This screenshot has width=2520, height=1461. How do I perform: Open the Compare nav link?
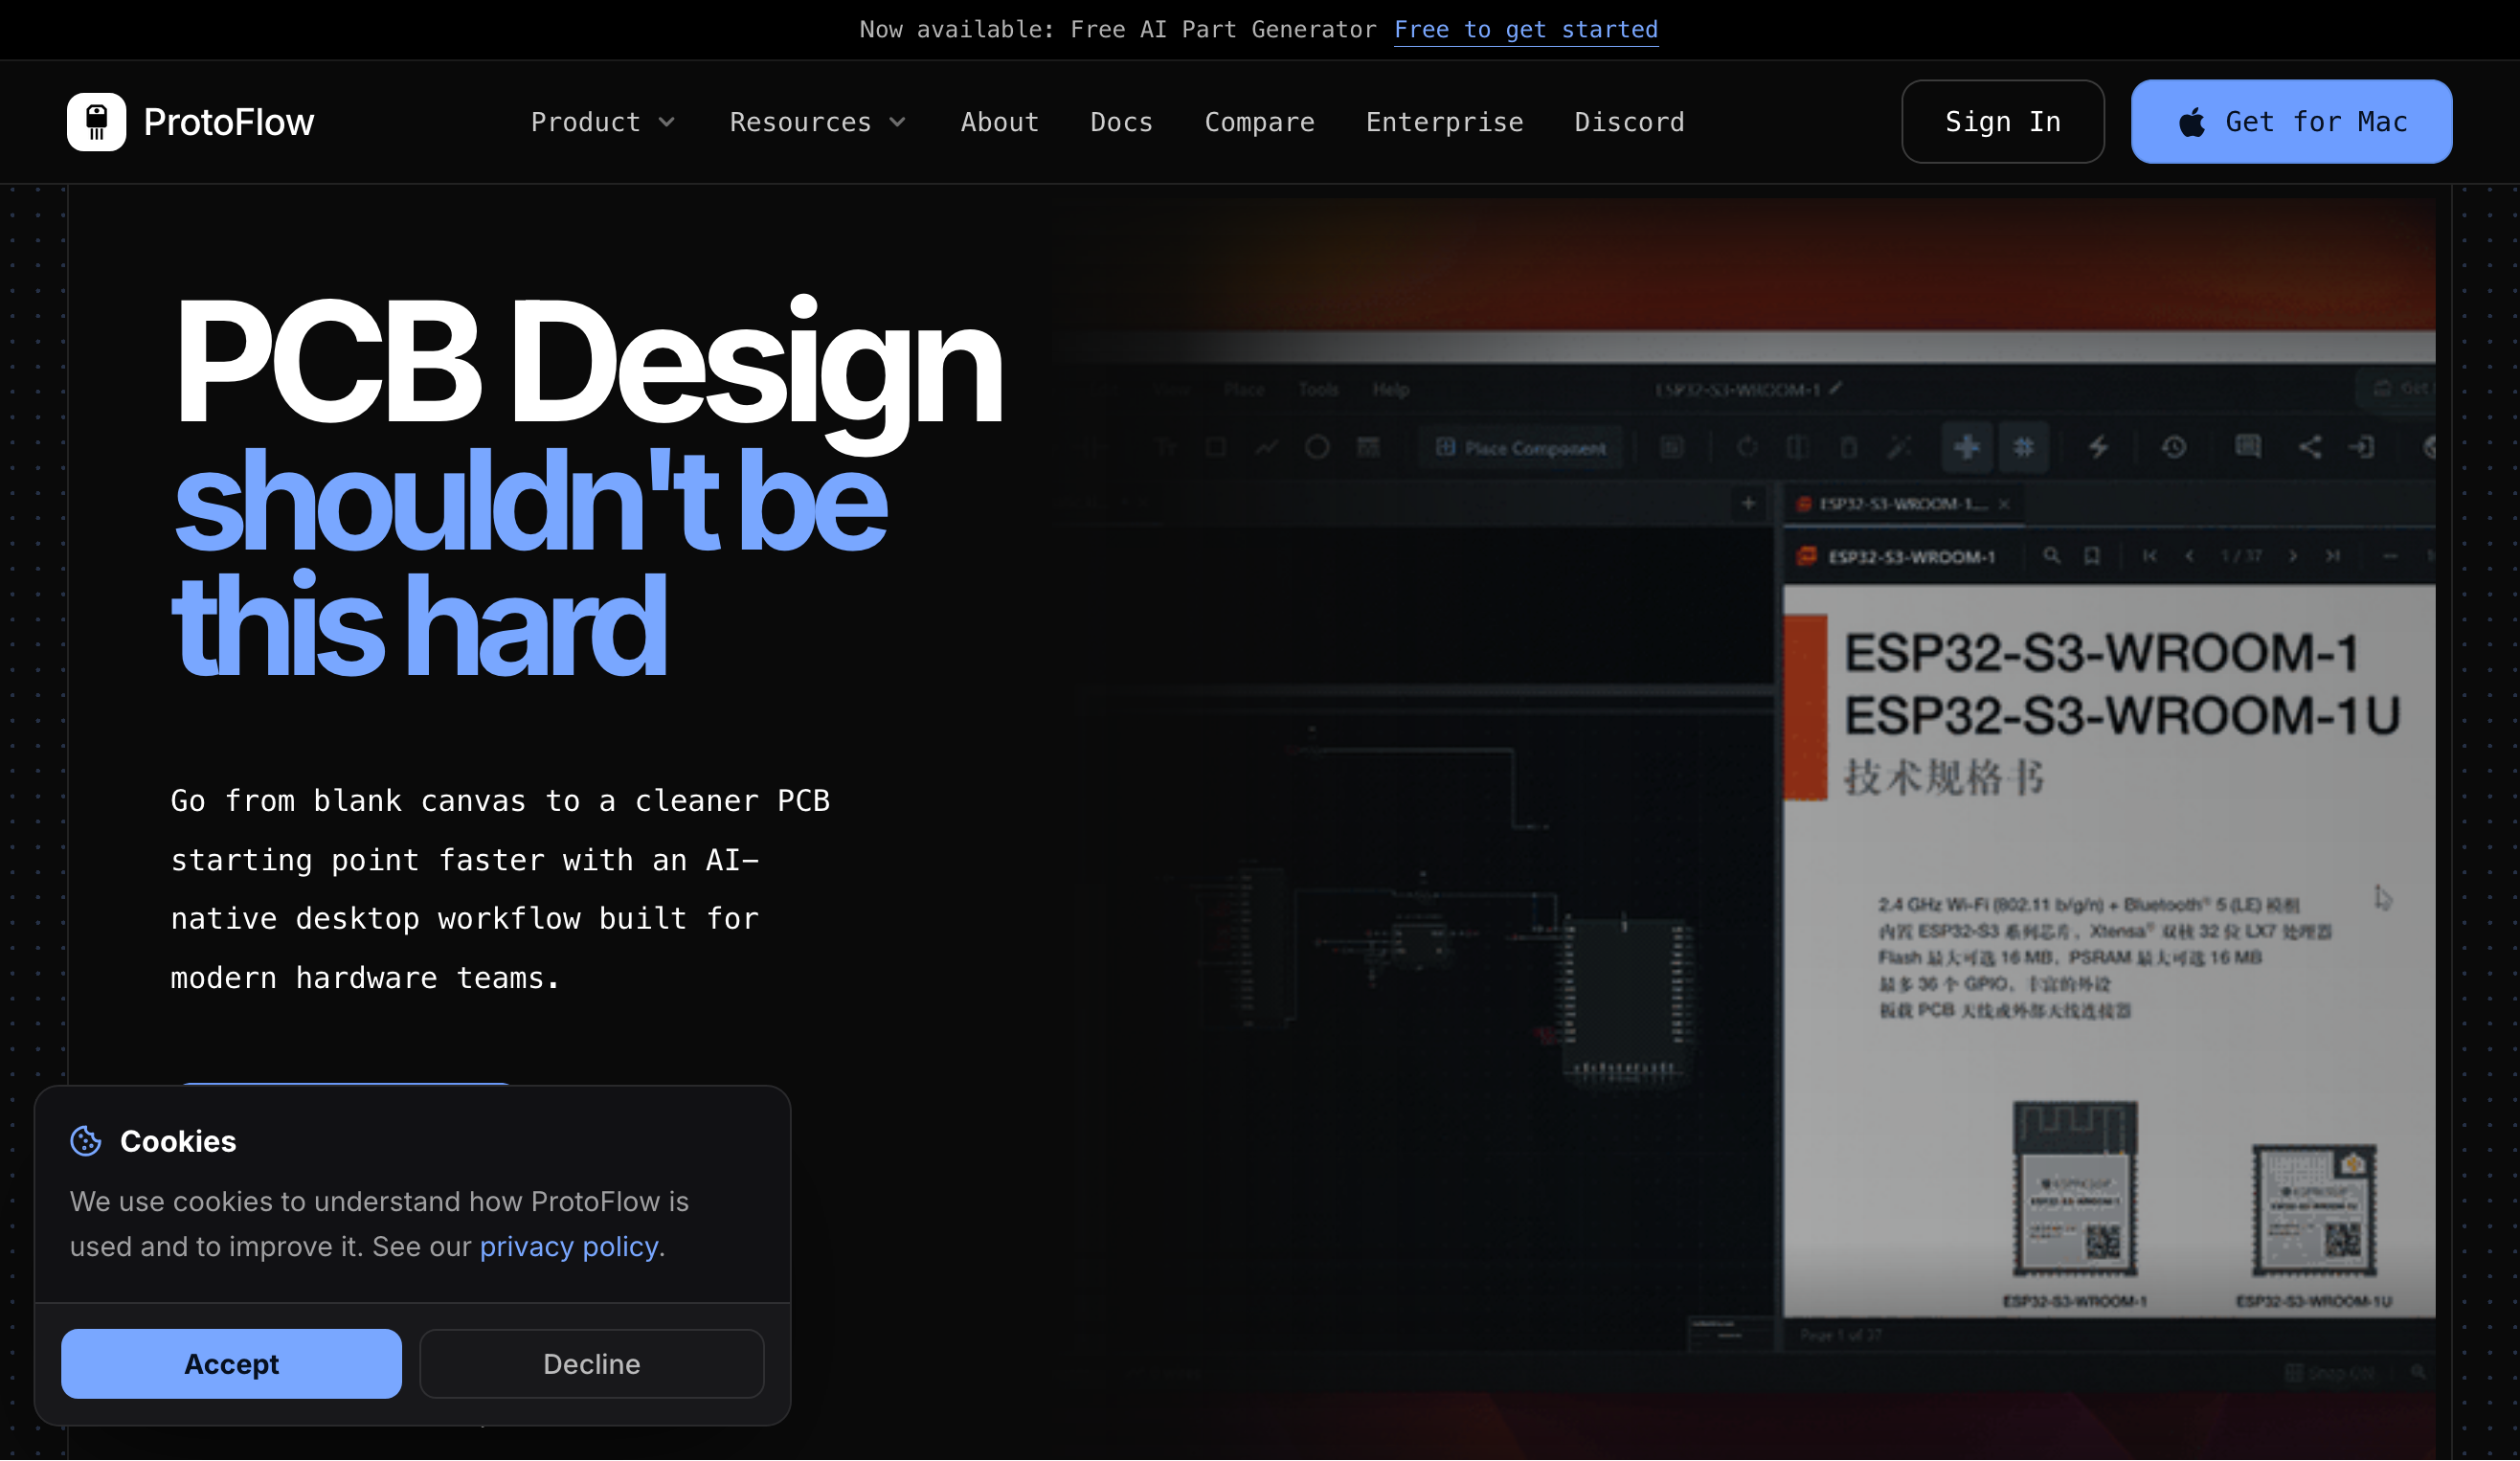pos(1259,122)
